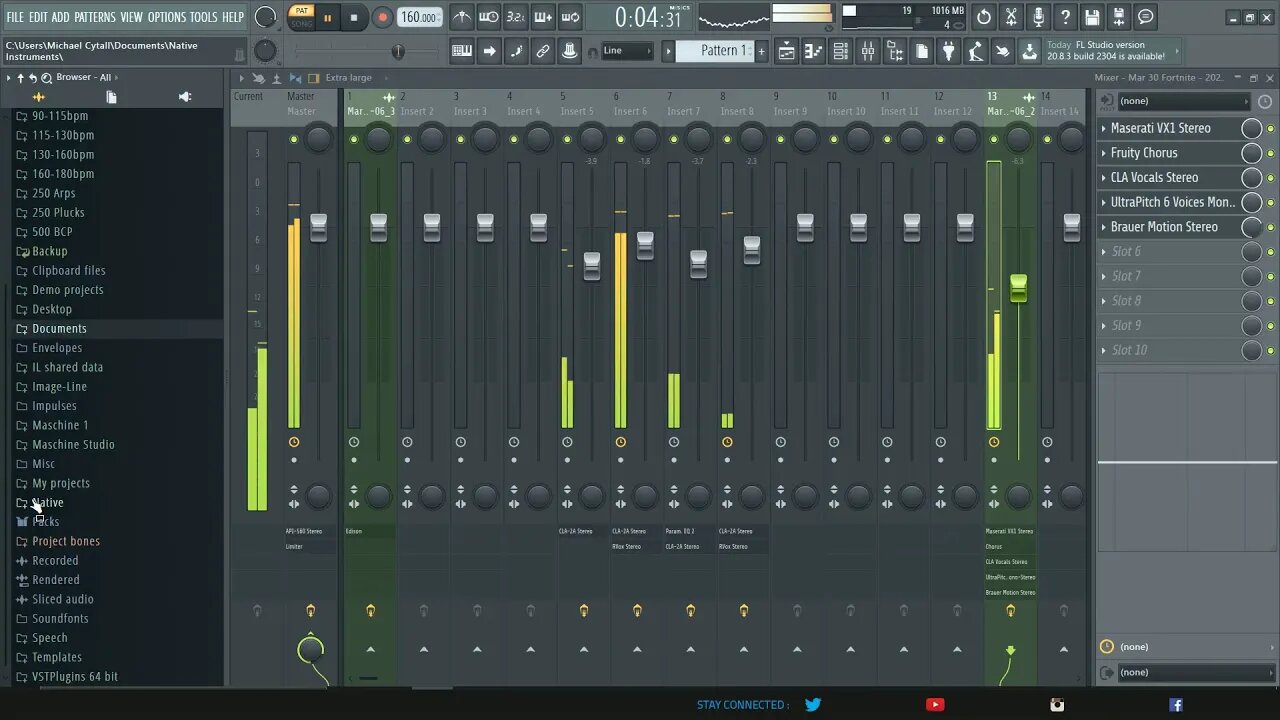Toggle the 3.2.1 countdown before recording

click(x=516, y=17)
